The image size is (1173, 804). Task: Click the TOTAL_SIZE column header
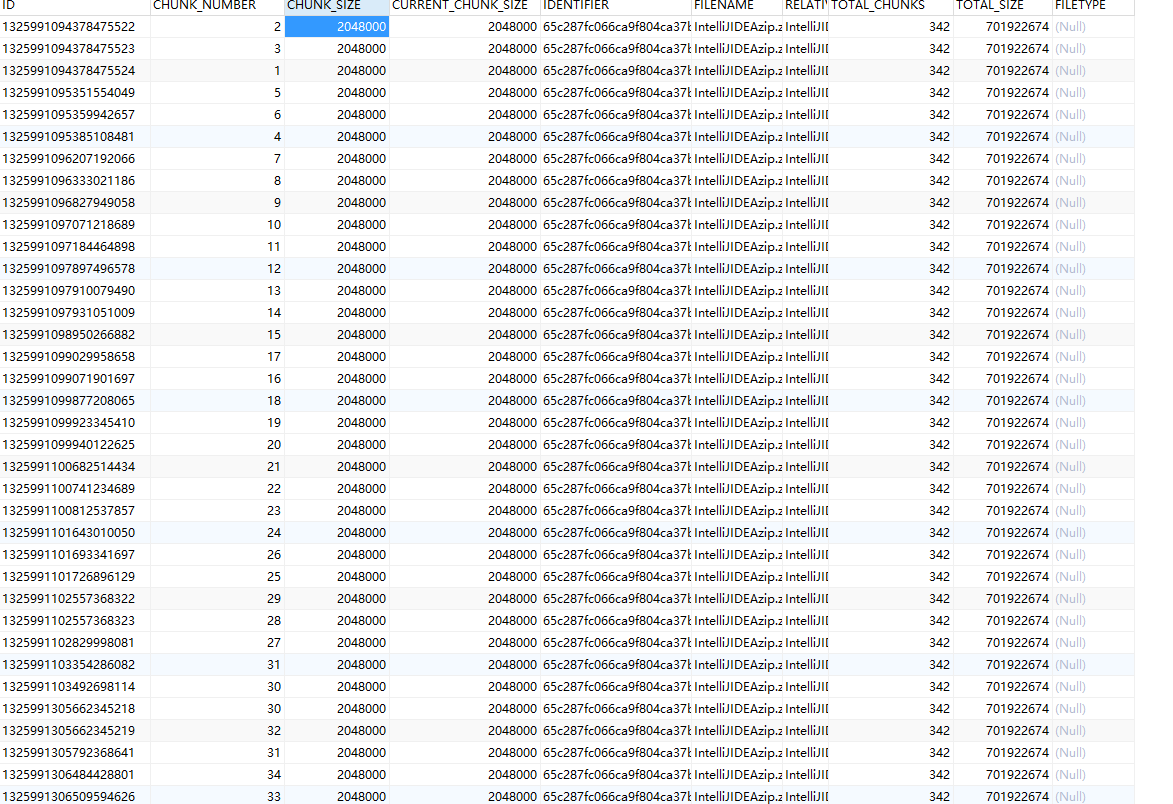(x=1002, y=6)
